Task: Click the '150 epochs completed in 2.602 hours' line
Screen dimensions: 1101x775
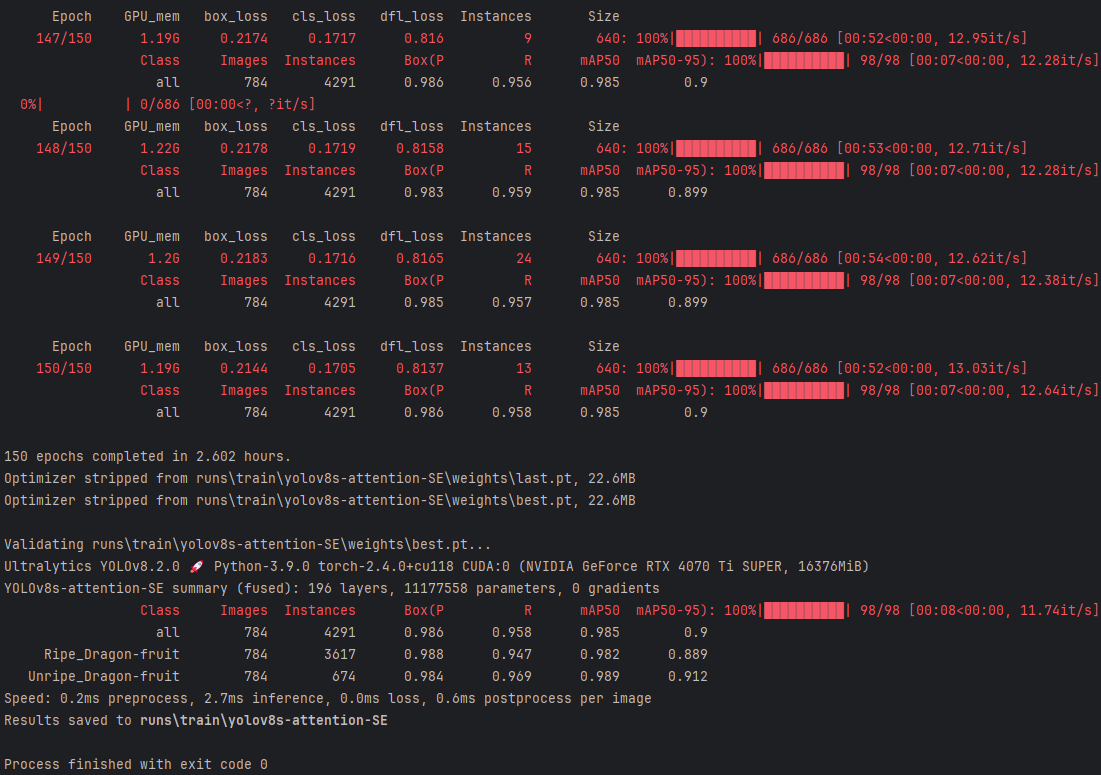Action: click(x=147, y=457)
